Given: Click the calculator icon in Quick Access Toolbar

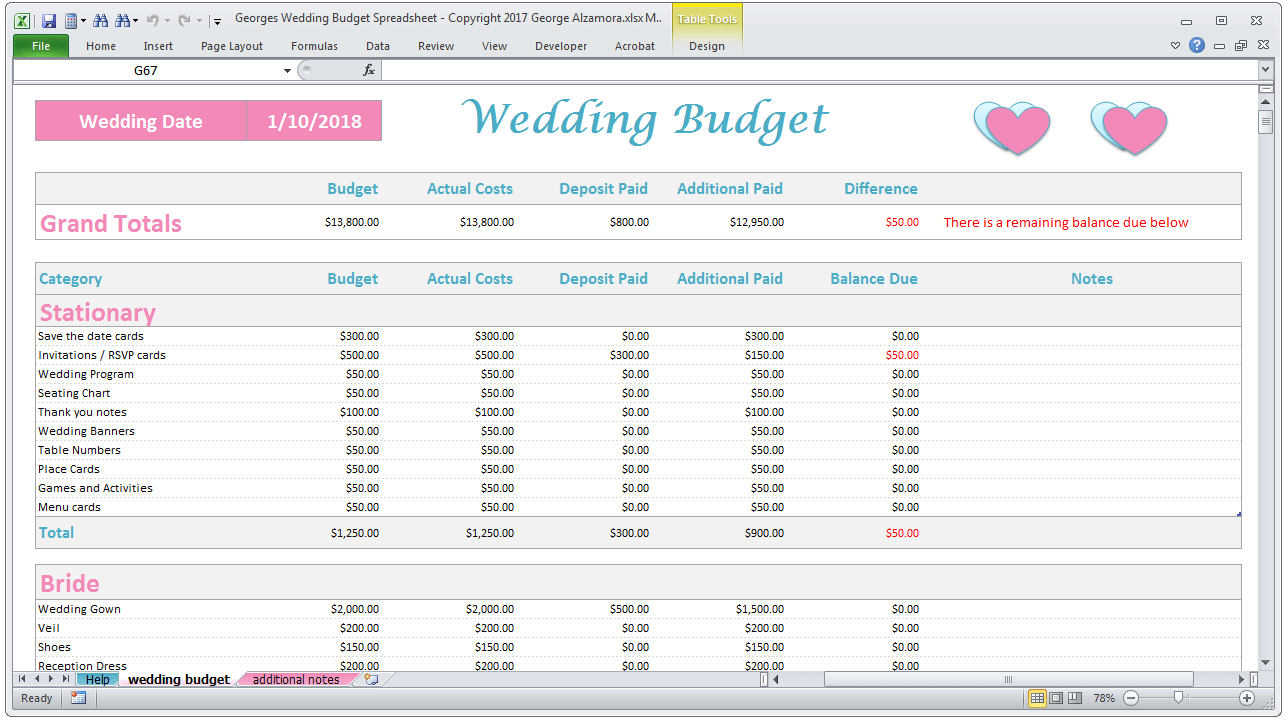Looking at the screenshot, I should coord(71,20).
